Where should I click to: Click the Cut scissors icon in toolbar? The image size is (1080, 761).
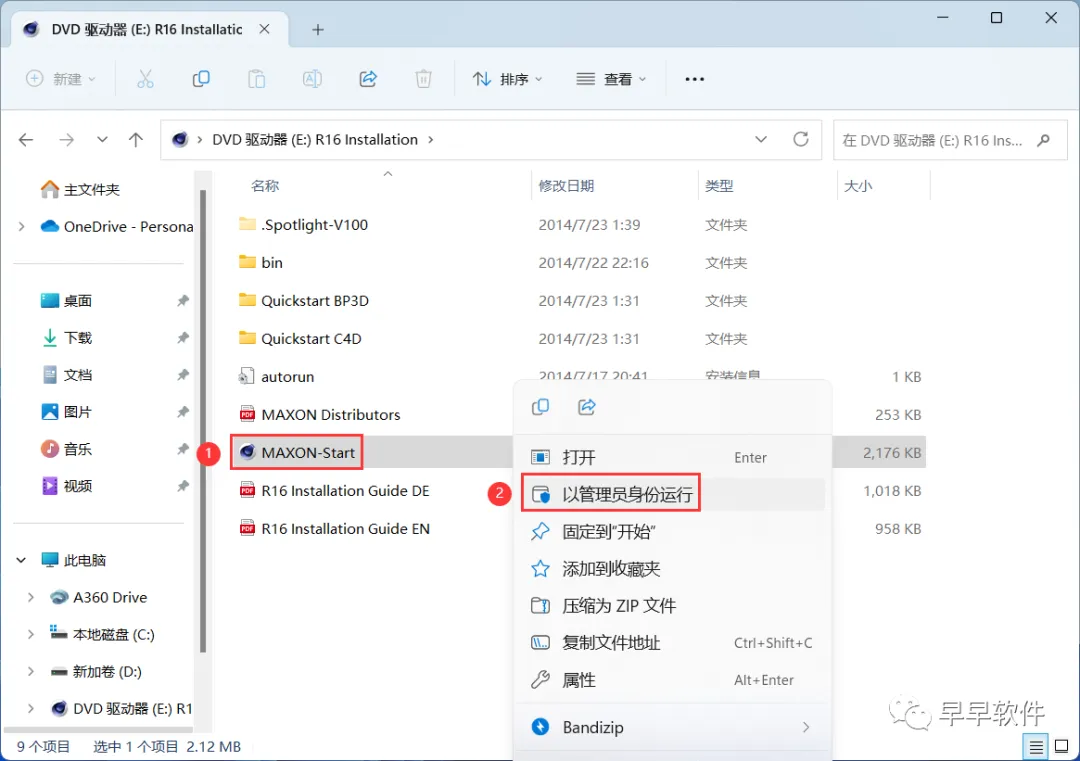click(145, 79)
